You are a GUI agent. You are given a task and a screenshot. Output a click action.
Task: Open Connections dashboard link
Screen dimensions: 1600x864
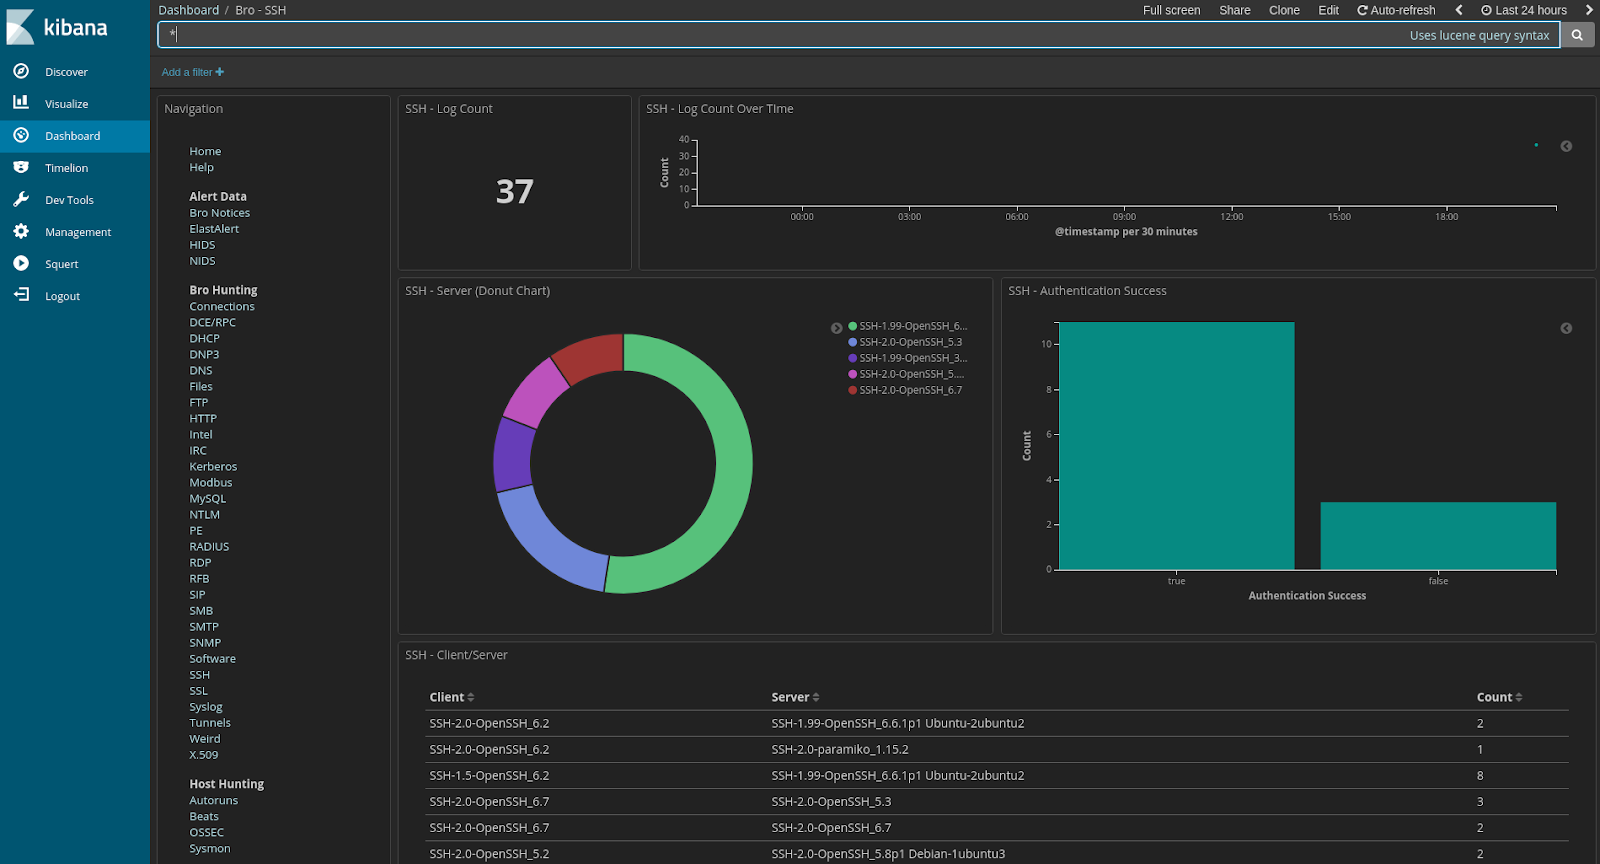pos(222,307)
